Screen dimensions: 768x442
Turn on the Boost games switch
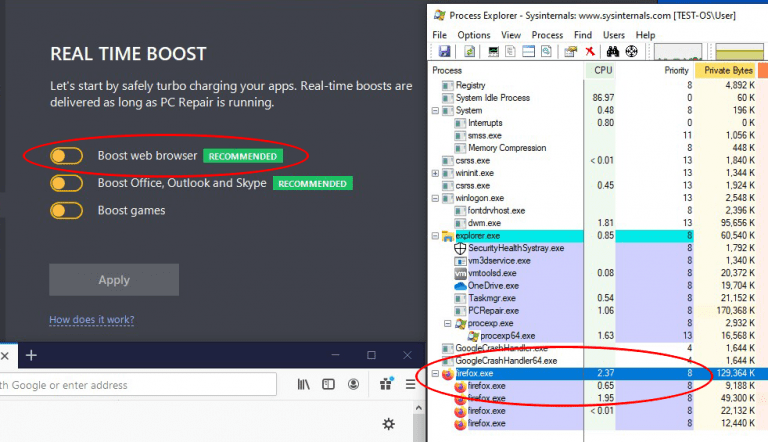(66, 211)
